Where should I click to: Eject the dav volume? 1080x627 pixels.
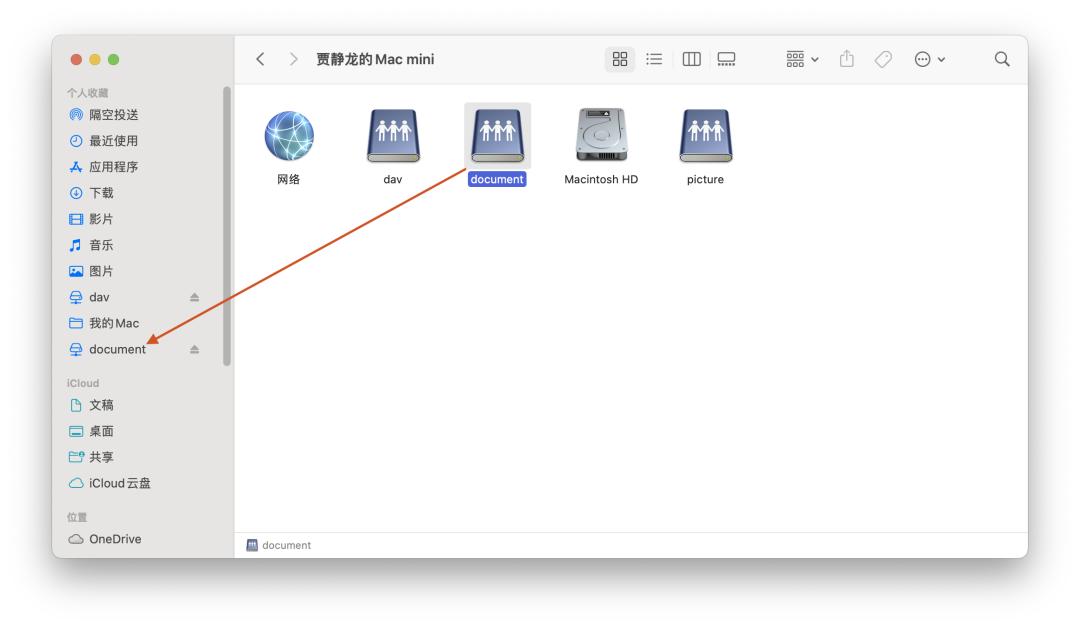196,296
